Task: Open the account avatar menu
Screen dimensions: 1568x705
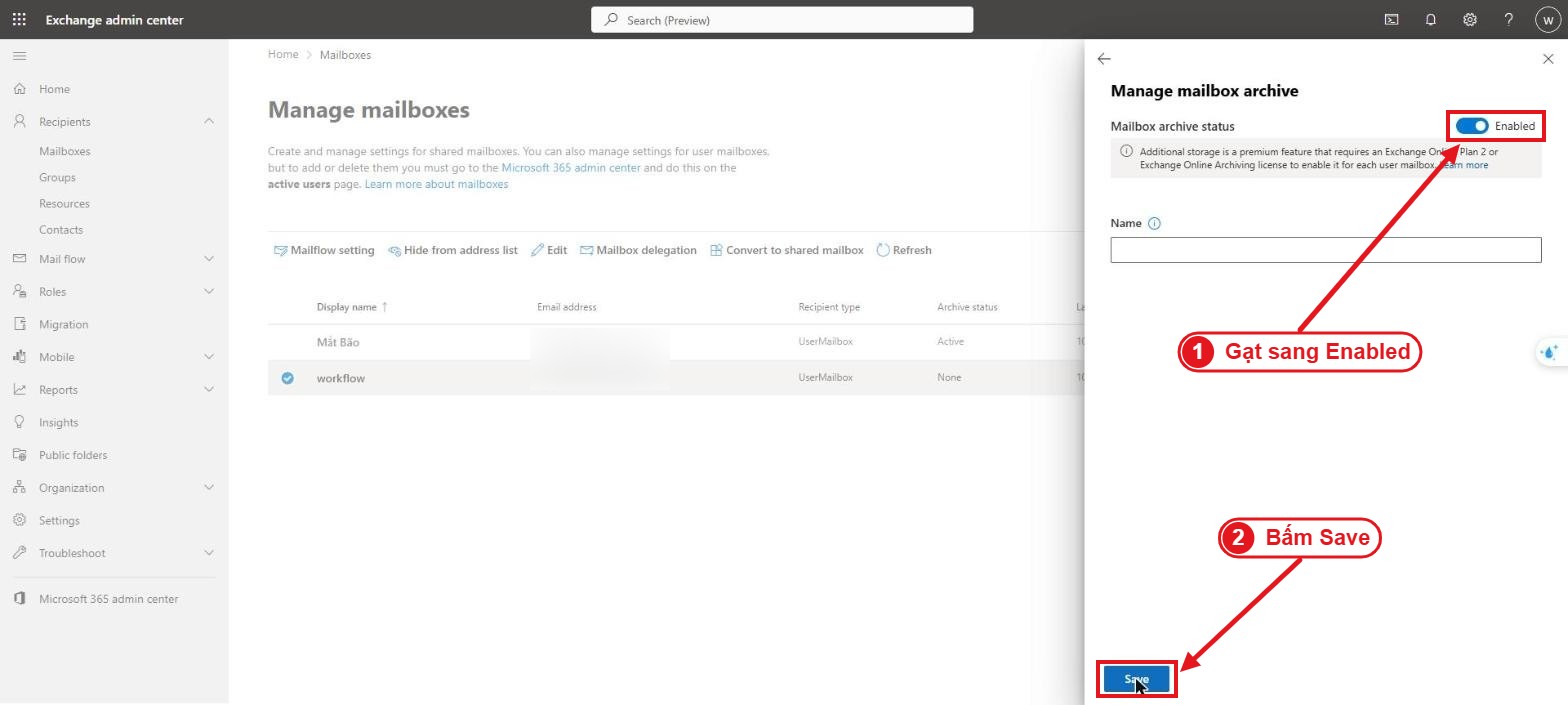Action: click(x=1547, y=19)
